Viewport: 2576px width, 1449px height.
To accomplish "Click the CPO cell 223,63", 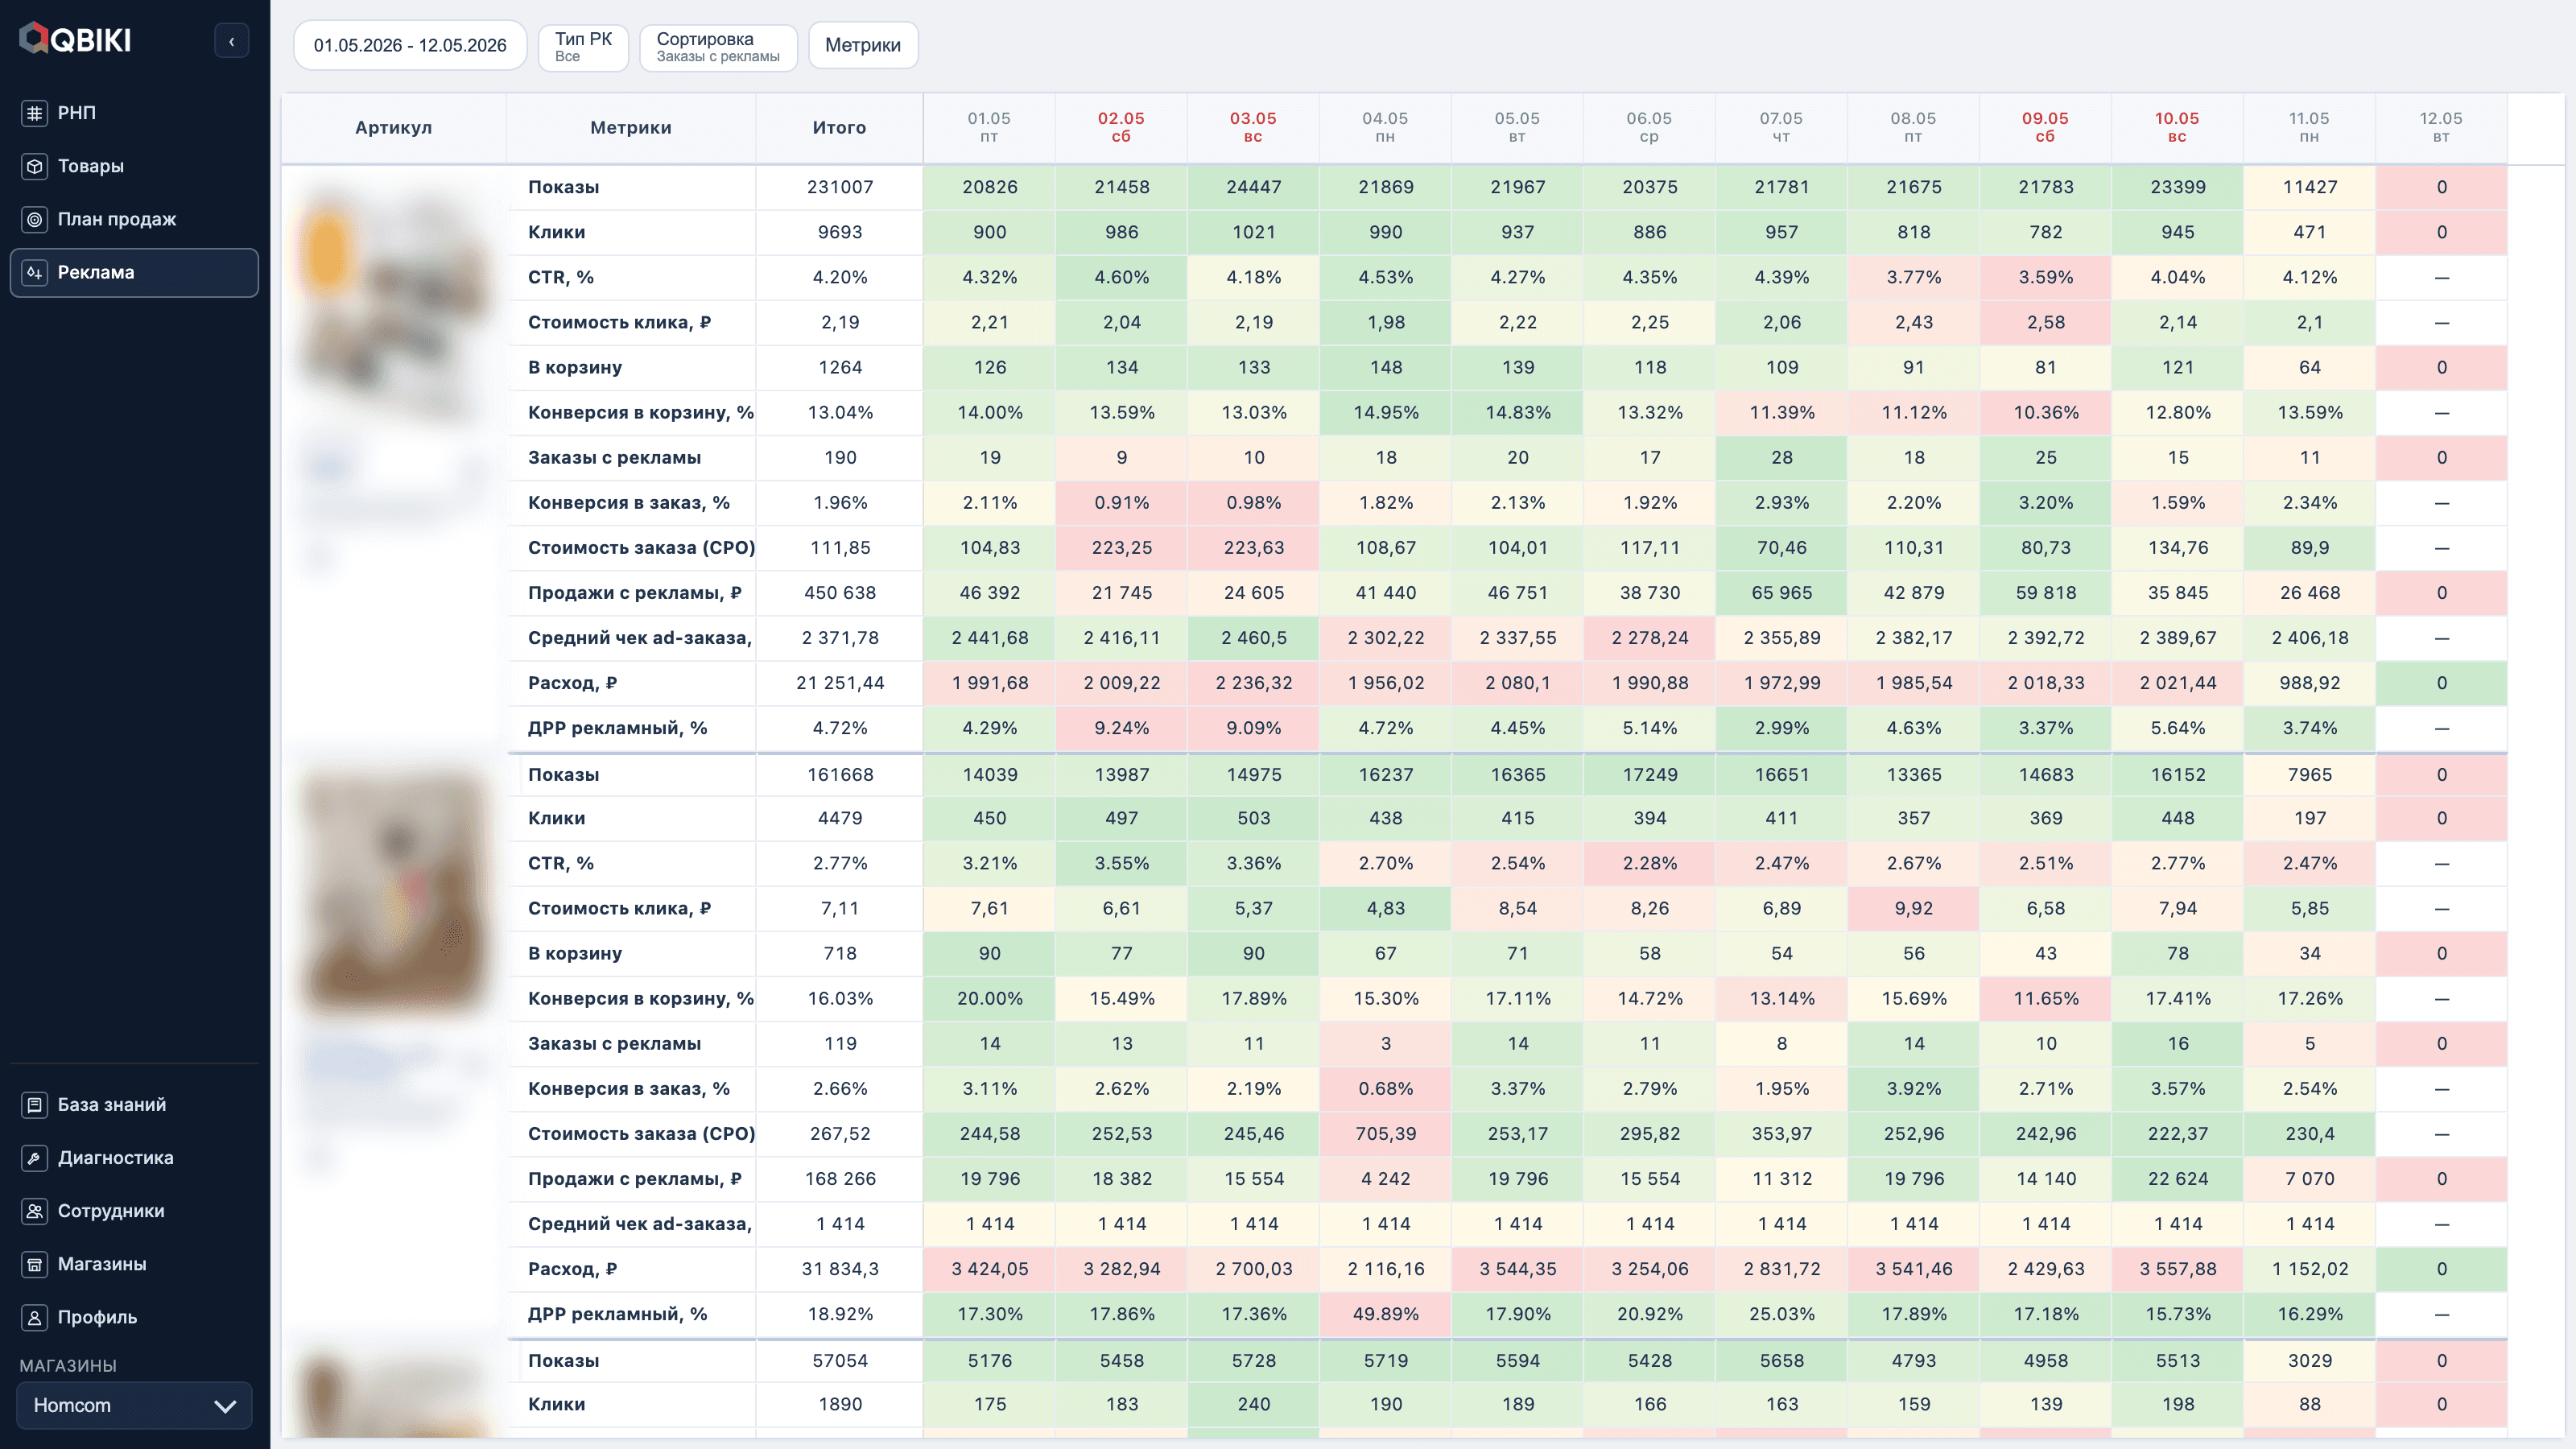I will click(1254, 548).
